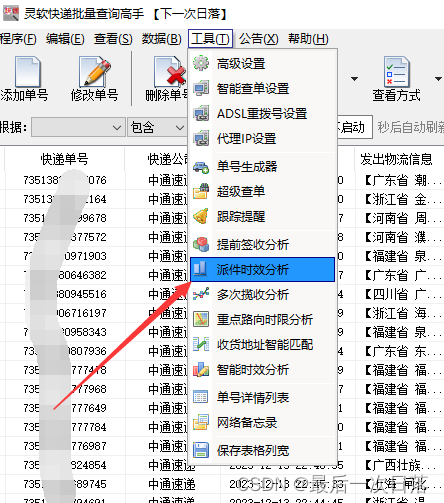
Task: Open the 帮助(H) menu
Action: (308, 39)
